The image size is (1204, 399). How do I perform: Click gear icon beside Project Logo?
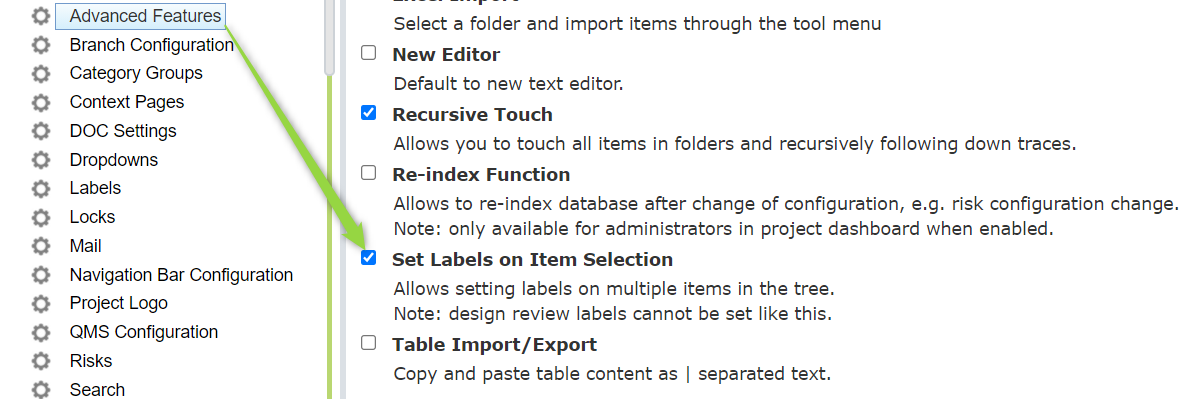point(40,304)
